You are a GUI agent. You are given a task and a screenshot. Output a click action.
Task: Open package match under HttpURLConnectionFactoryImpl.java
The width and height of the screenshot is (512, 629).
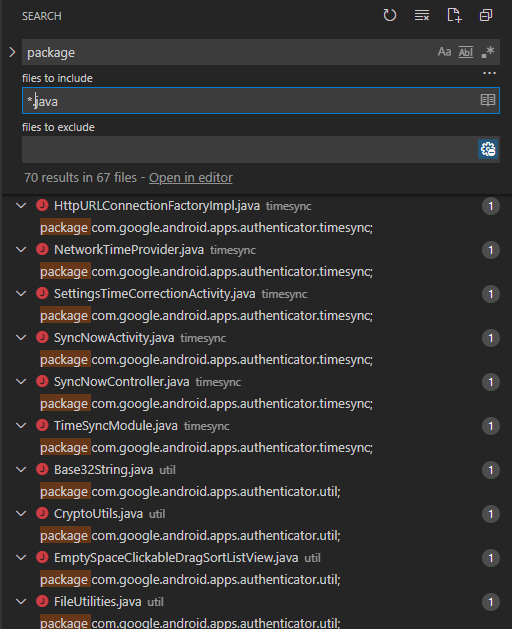tap(206, 228)
